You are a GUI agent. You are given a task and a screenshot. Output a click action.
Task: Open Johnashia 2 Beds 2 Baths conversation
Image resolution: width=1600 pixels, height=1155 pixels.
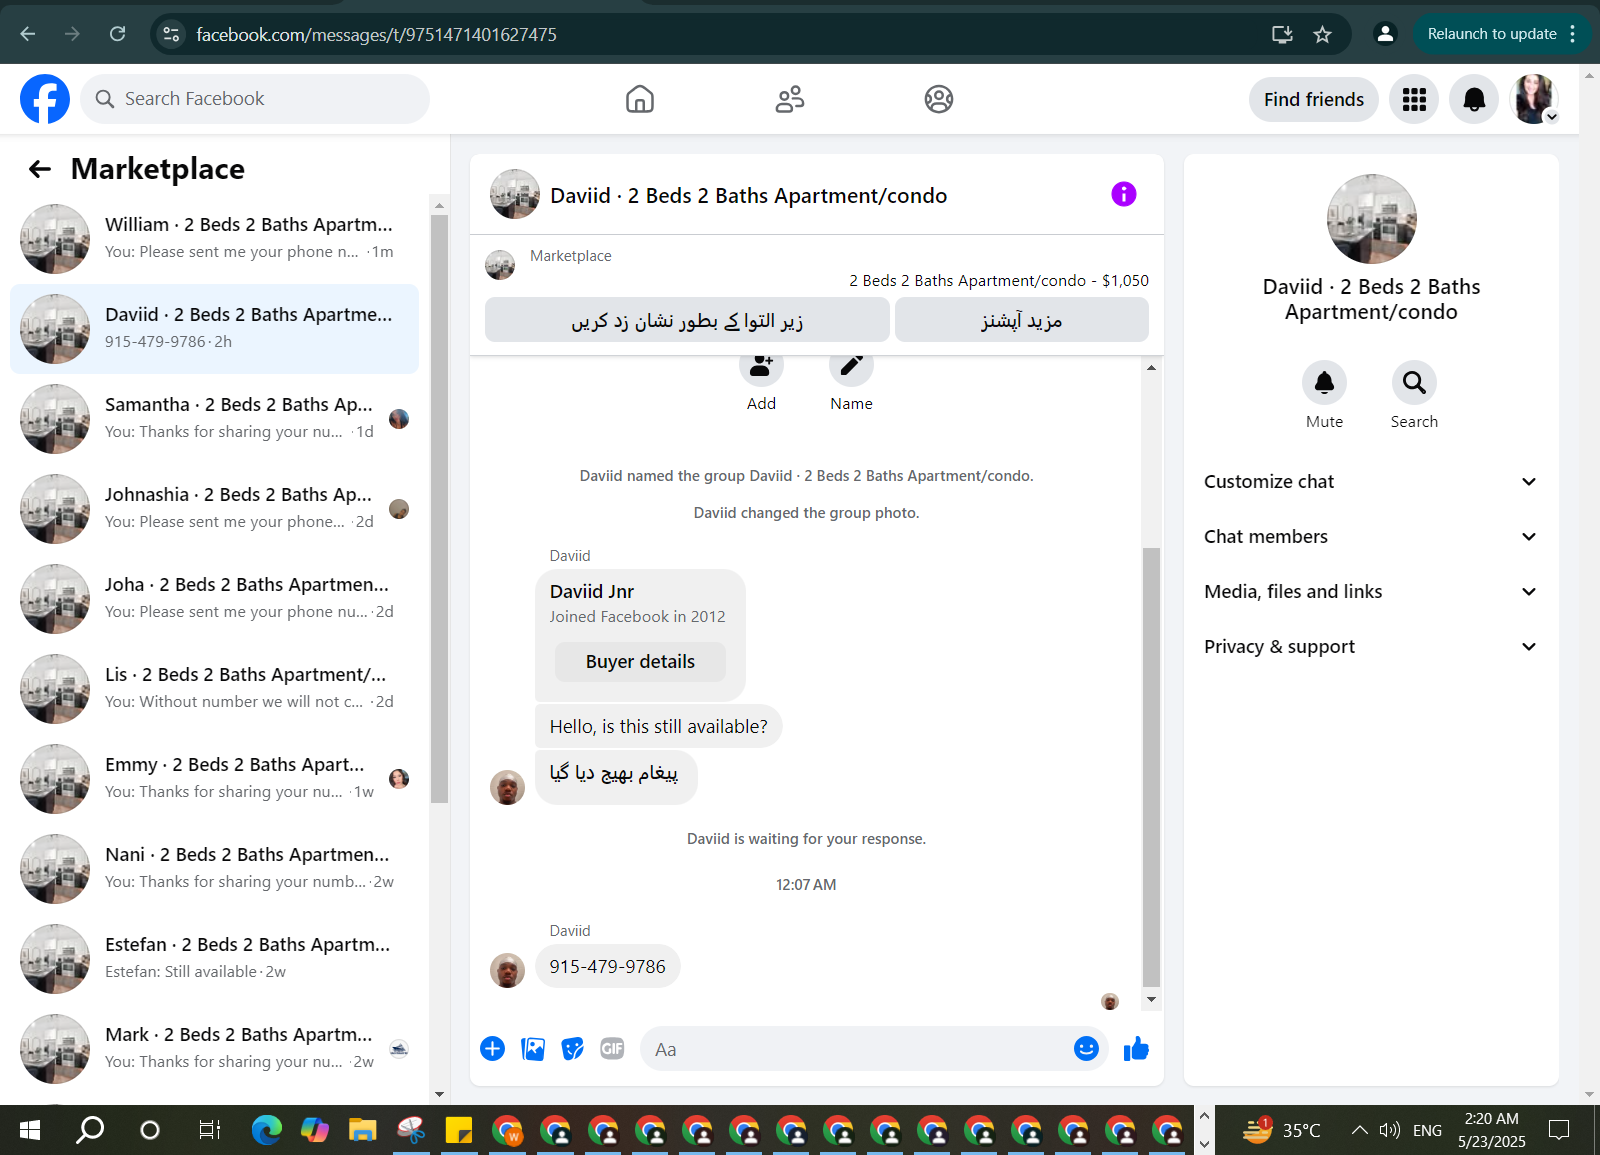pyautogui.click(x=215, y=509)
